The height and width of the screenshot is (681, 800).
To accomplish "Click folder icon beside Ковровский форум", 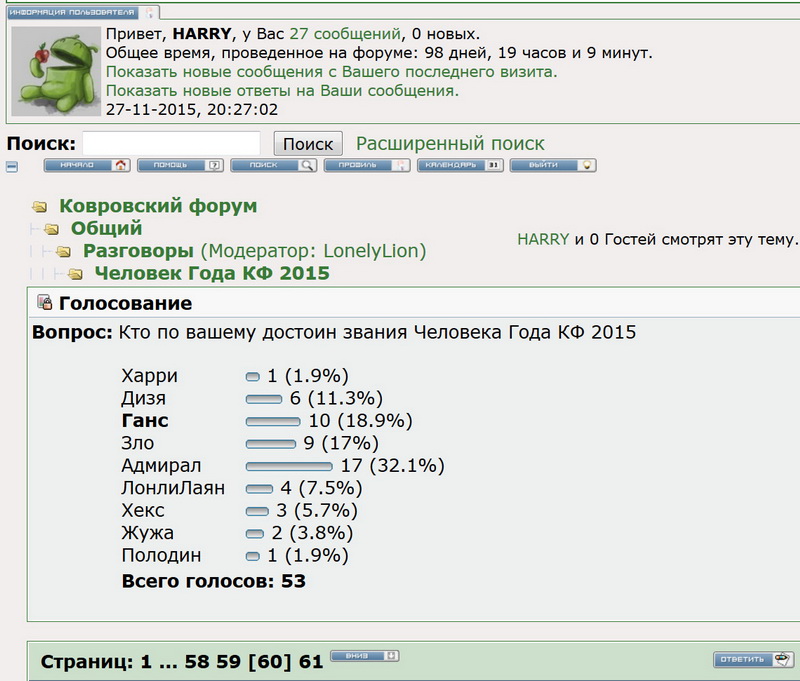I will (x=39, y=207).
